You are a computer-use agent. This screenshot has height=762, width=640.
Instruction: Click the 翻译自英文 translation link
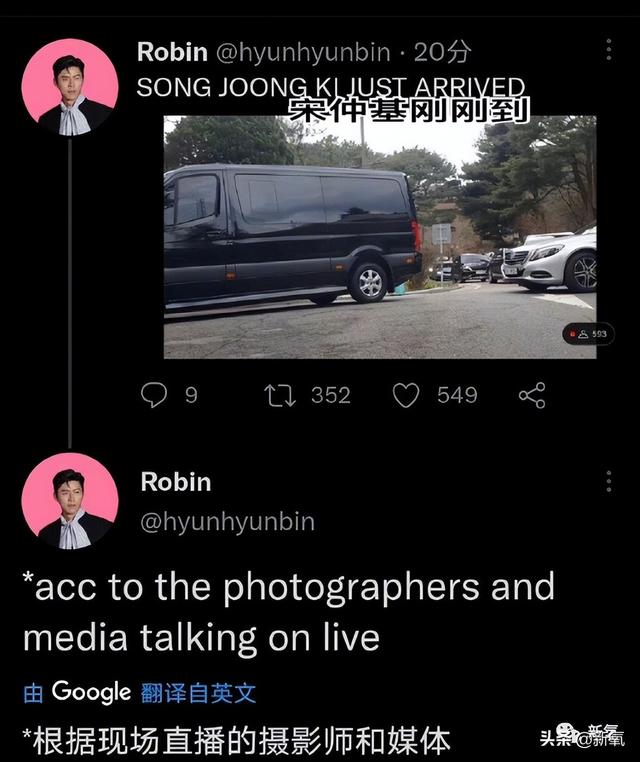(198, 693)
